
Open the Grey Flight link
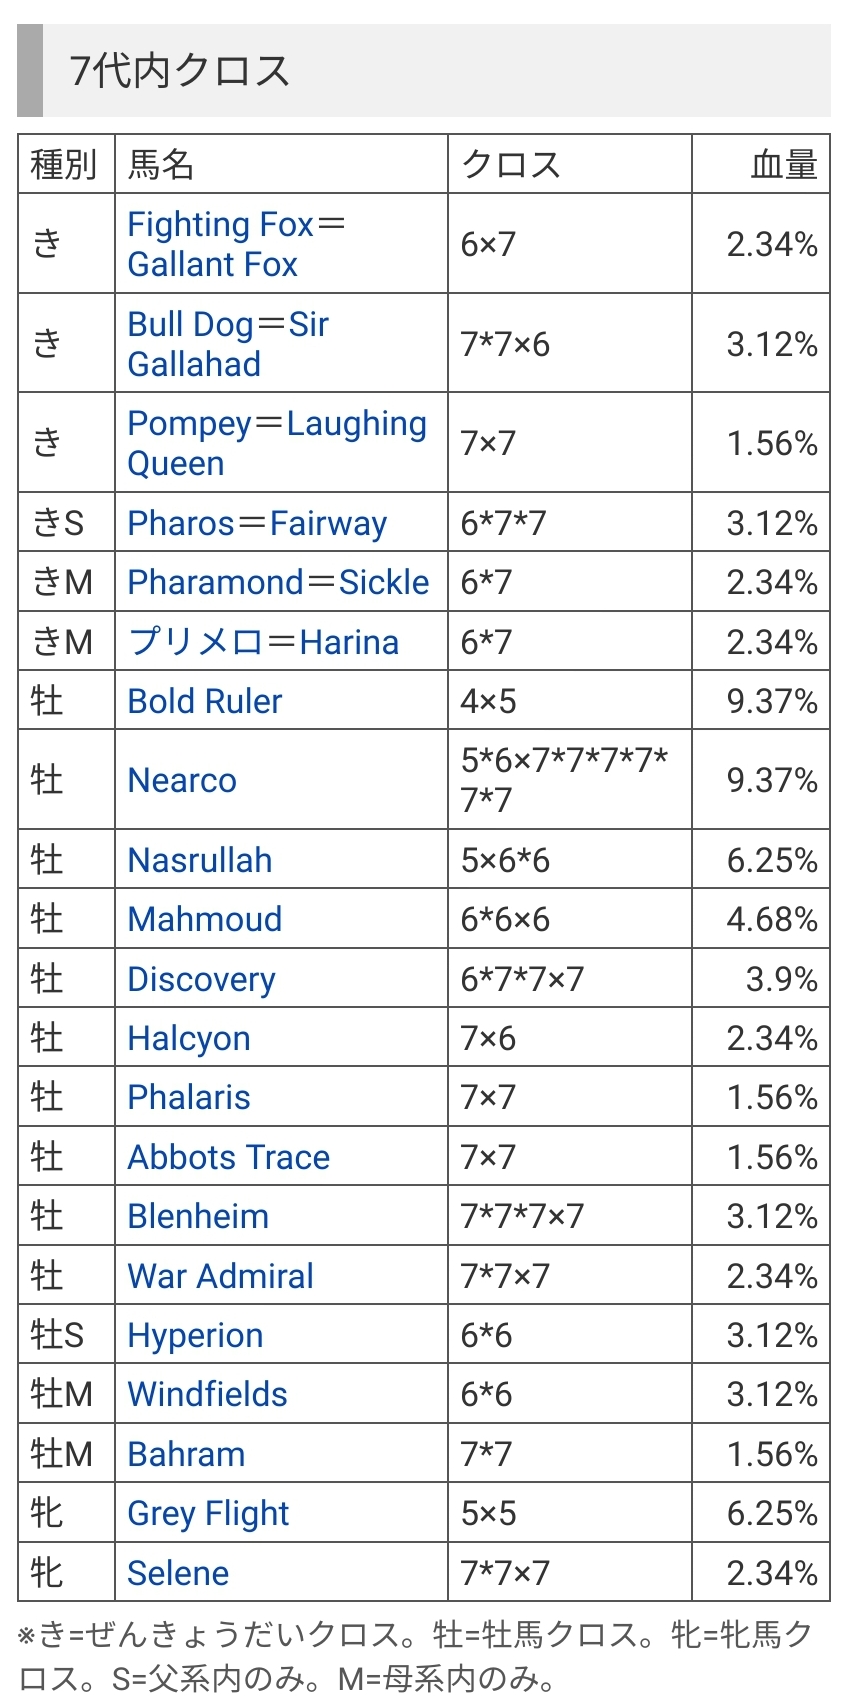208,1513
